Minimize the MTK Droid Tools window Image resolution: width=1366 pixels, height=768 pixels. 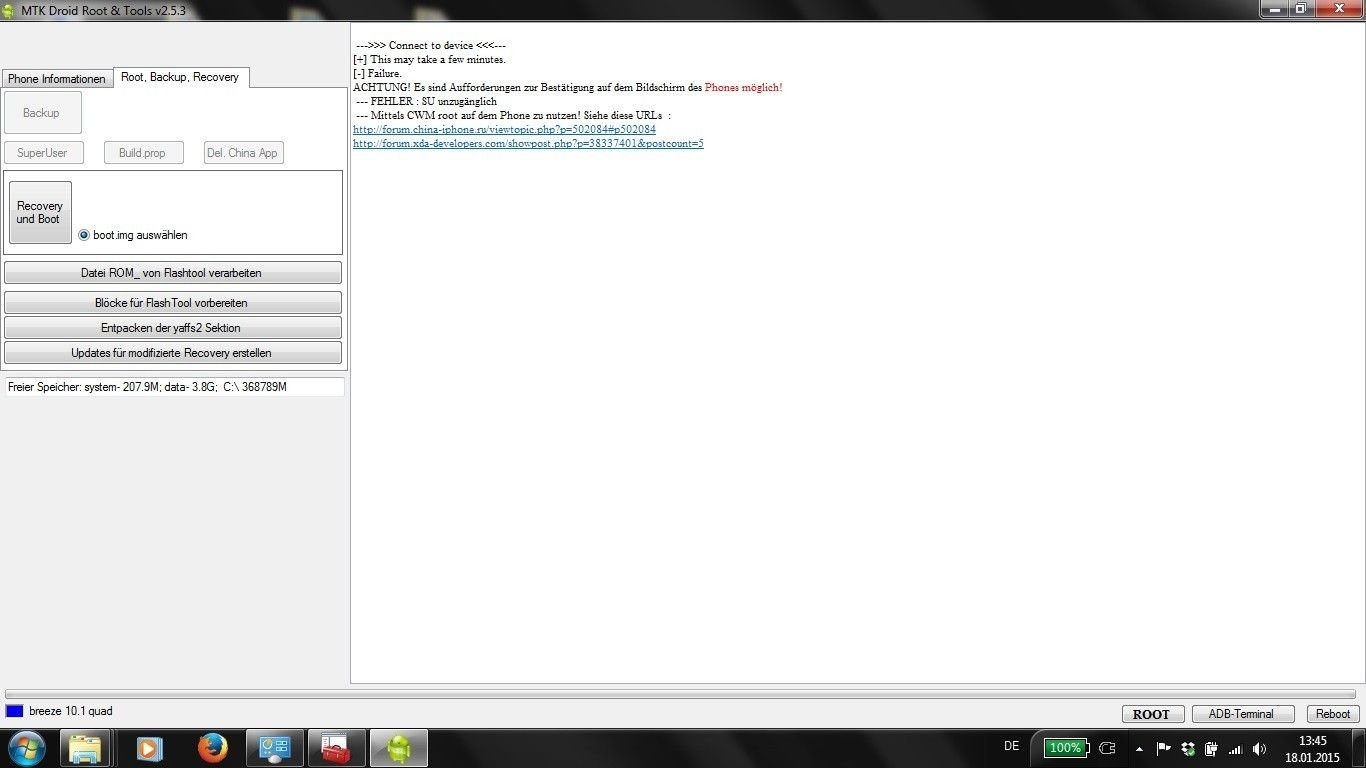point(1273,8)
